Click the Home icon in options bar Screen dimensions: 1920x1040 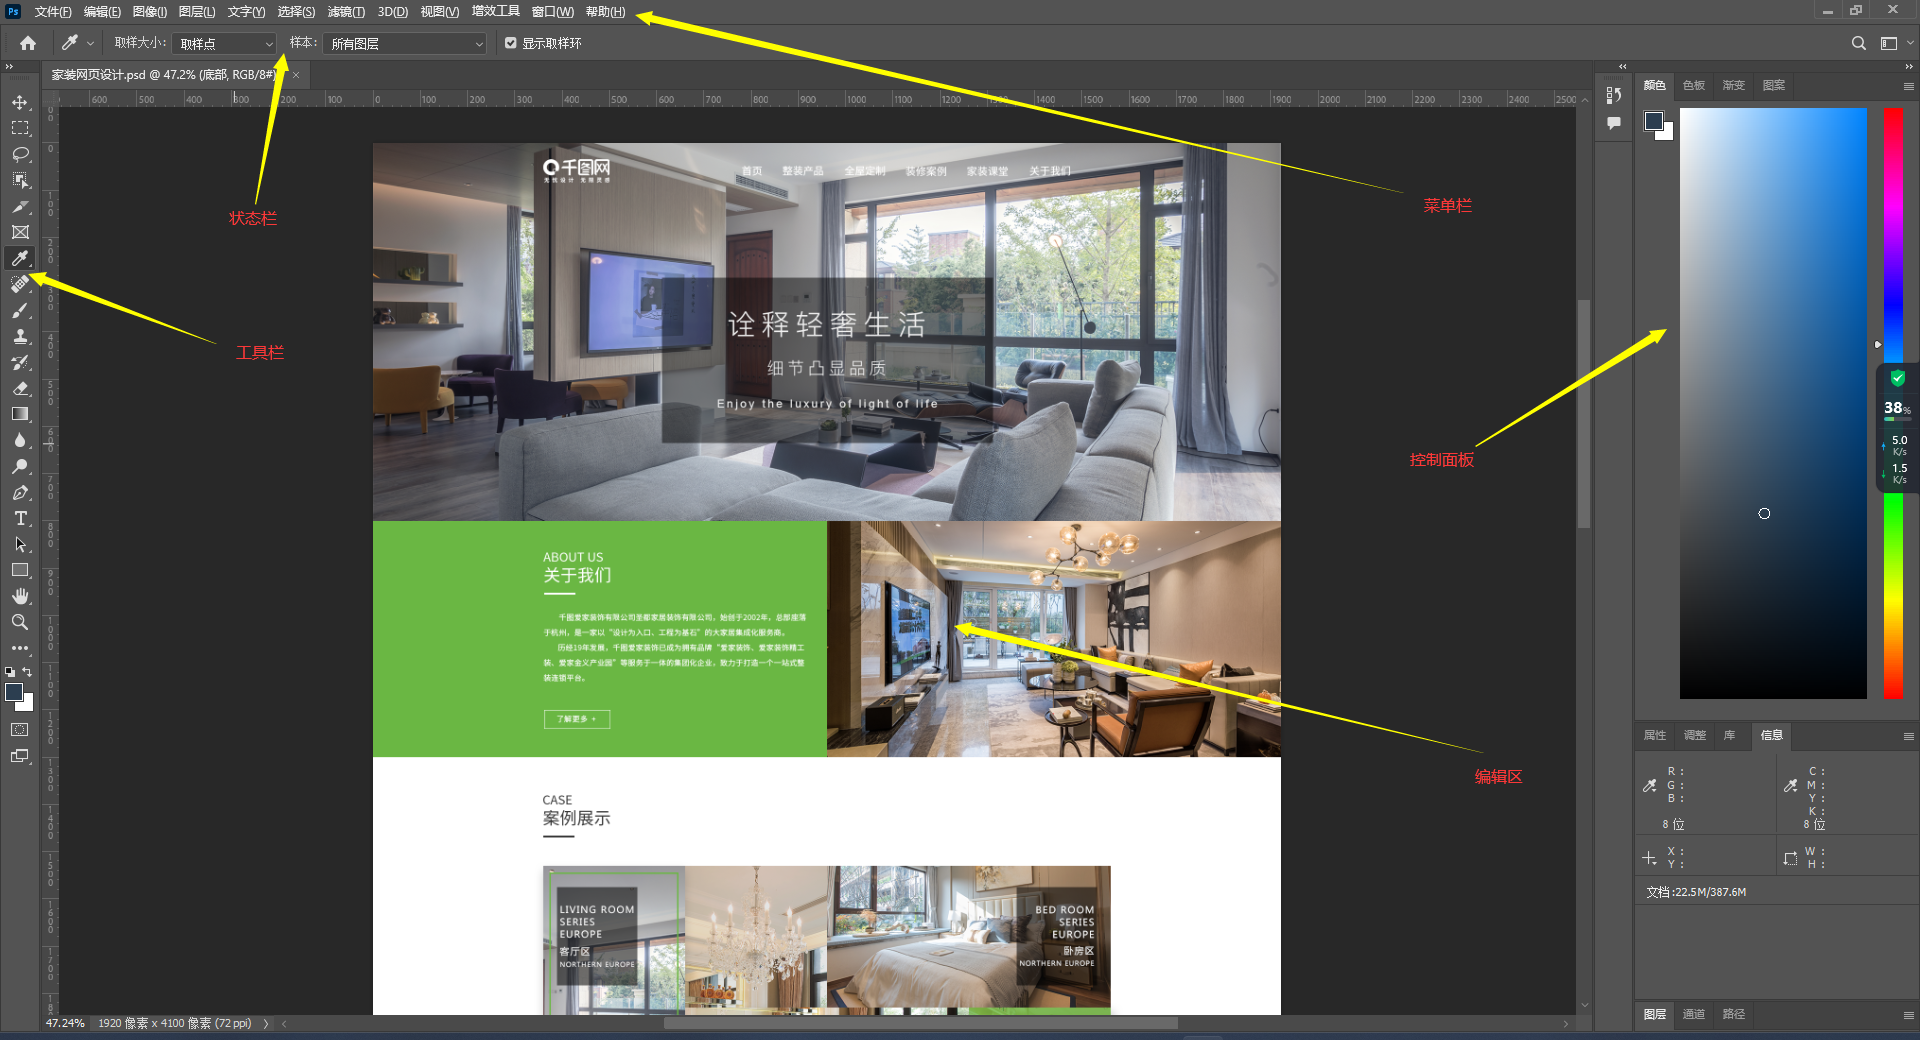click(28, 43)
